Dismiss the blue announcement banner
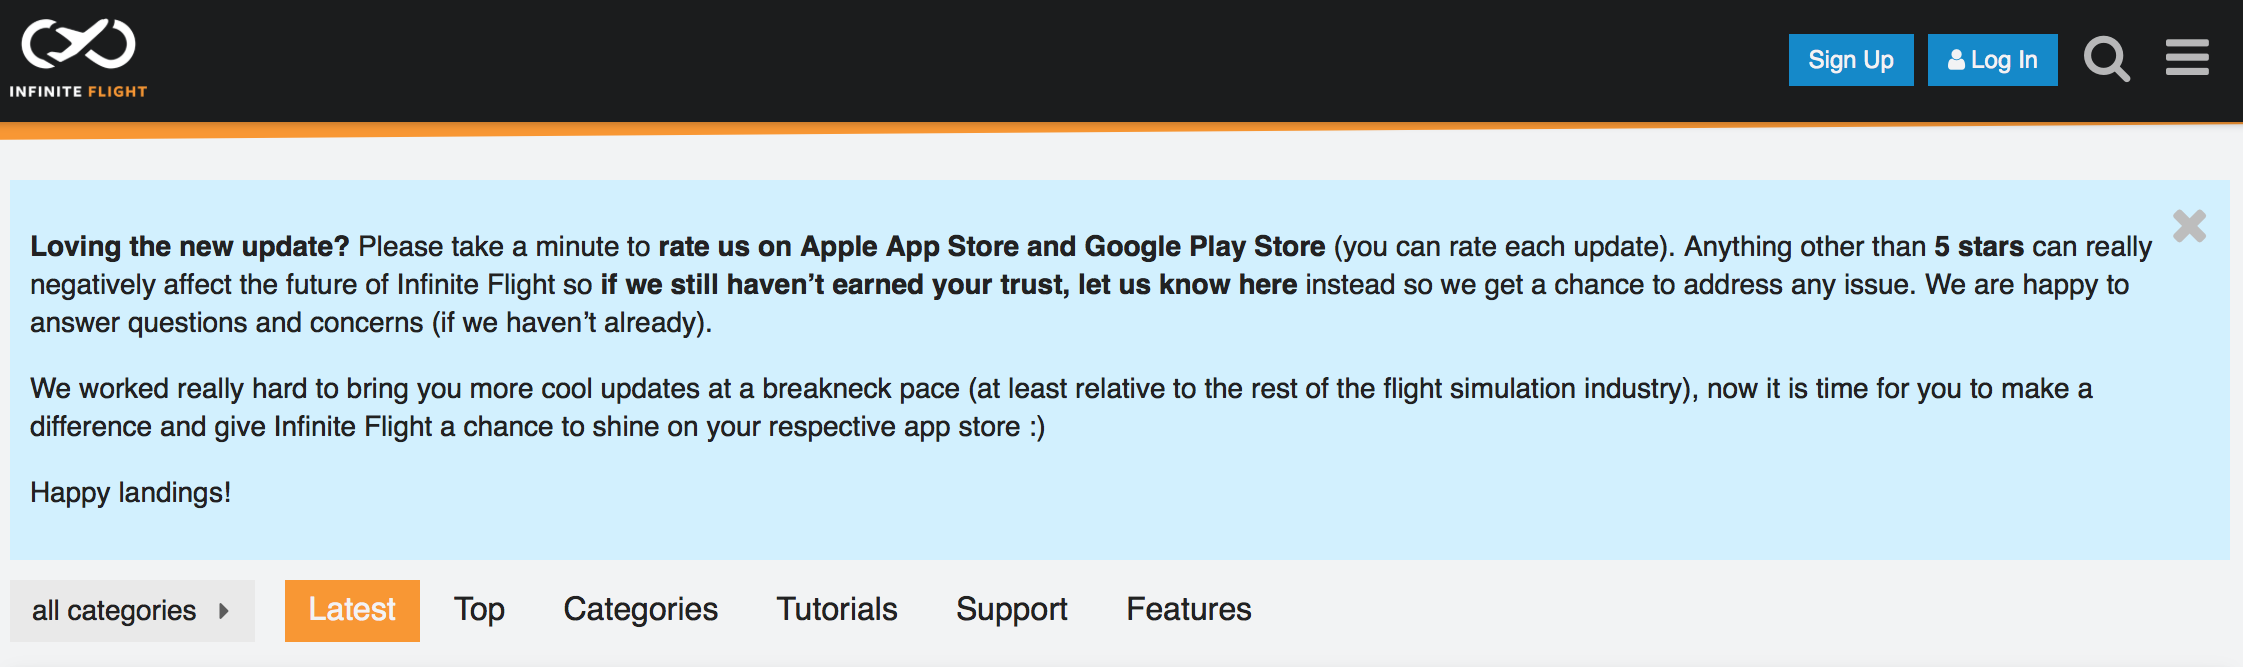The height and width of the screenshot is (667, 2243). click(2189, 226)
